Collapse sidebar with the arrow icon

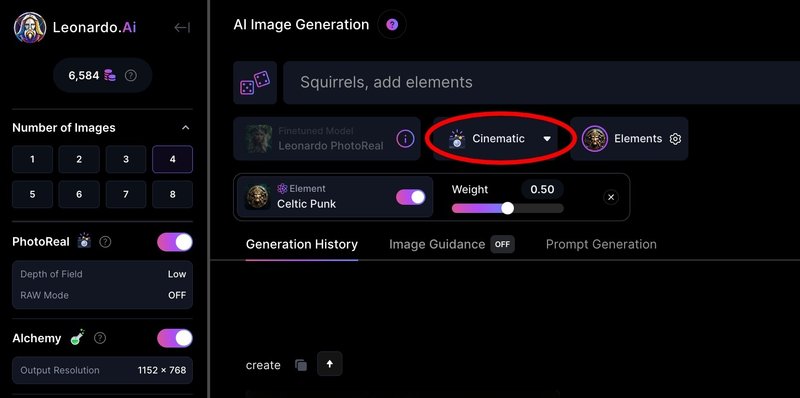click(x=182, y=28)
